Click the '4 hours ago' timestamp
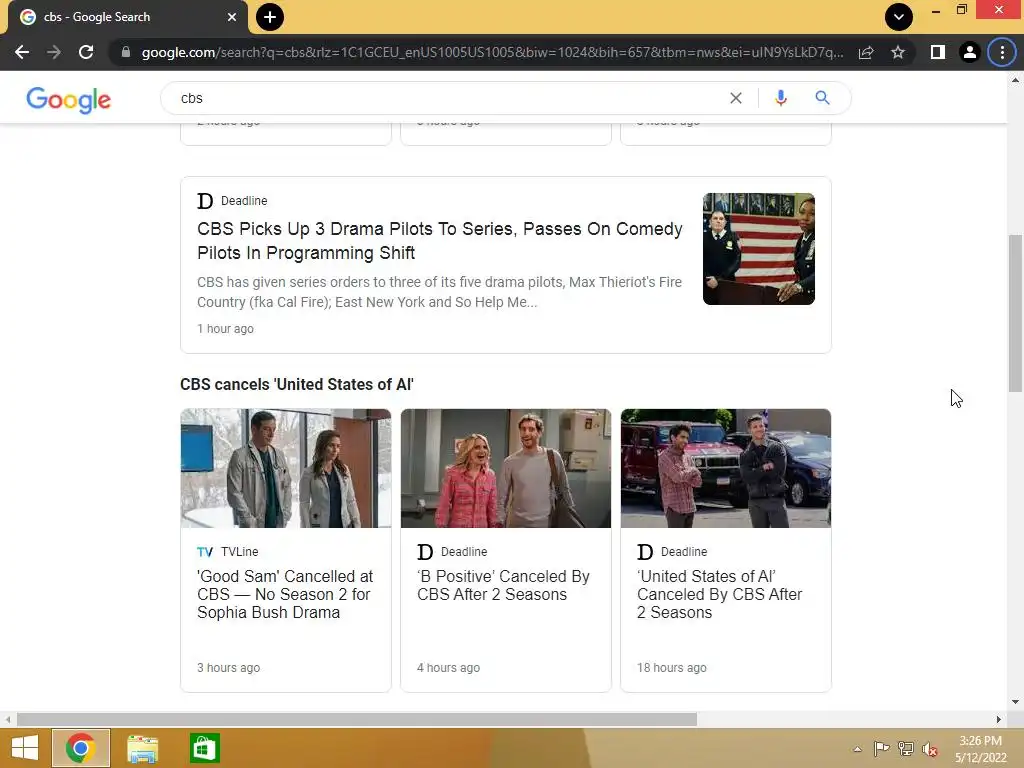 click(x=449, y=667)
